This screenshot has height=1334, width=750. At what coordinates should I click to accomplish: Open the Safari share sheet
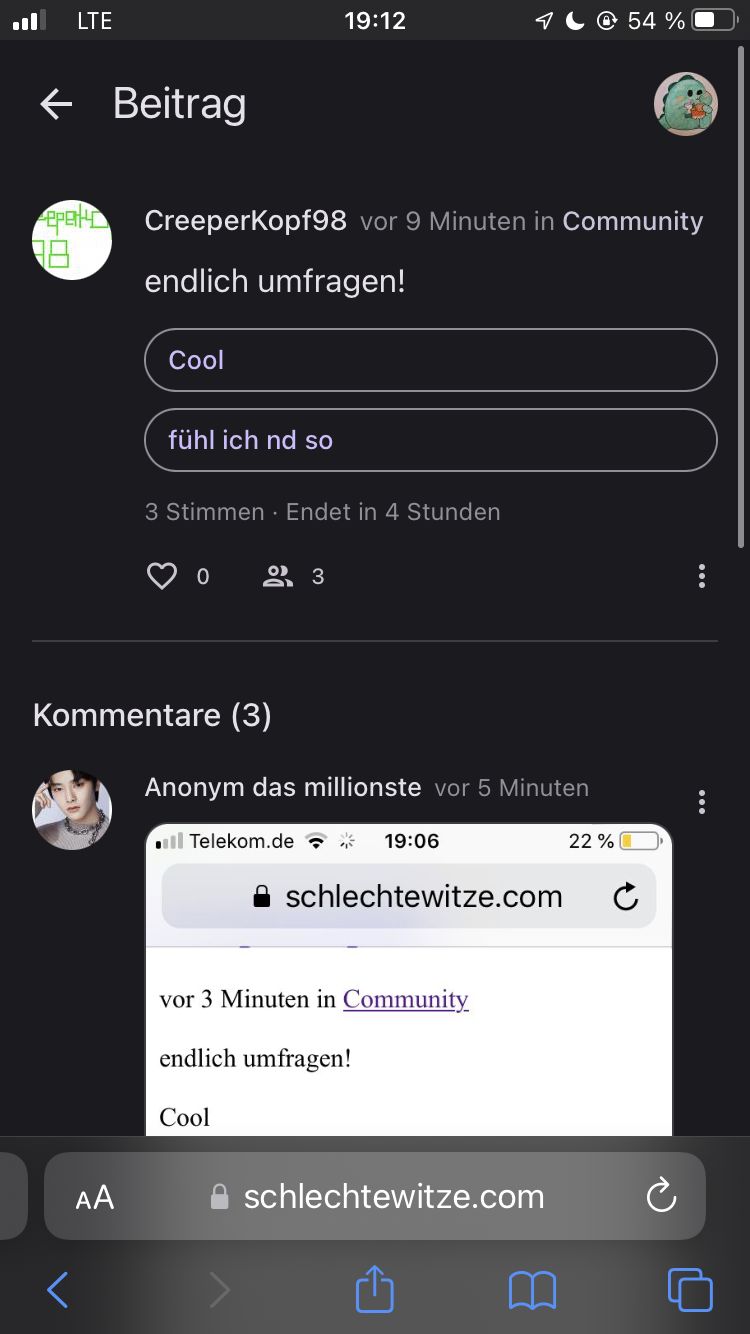(x=375, y=1289)
